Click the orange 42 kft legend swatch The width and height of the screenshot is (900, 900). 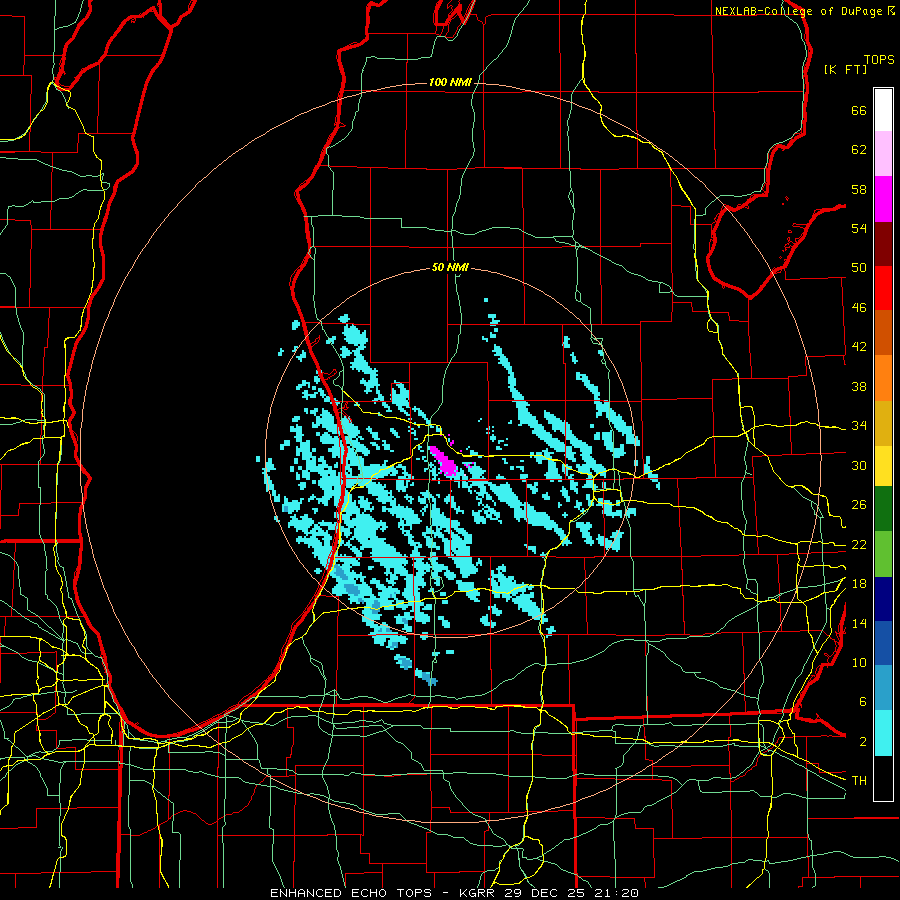pyautogui.click(x=883, y=378)
